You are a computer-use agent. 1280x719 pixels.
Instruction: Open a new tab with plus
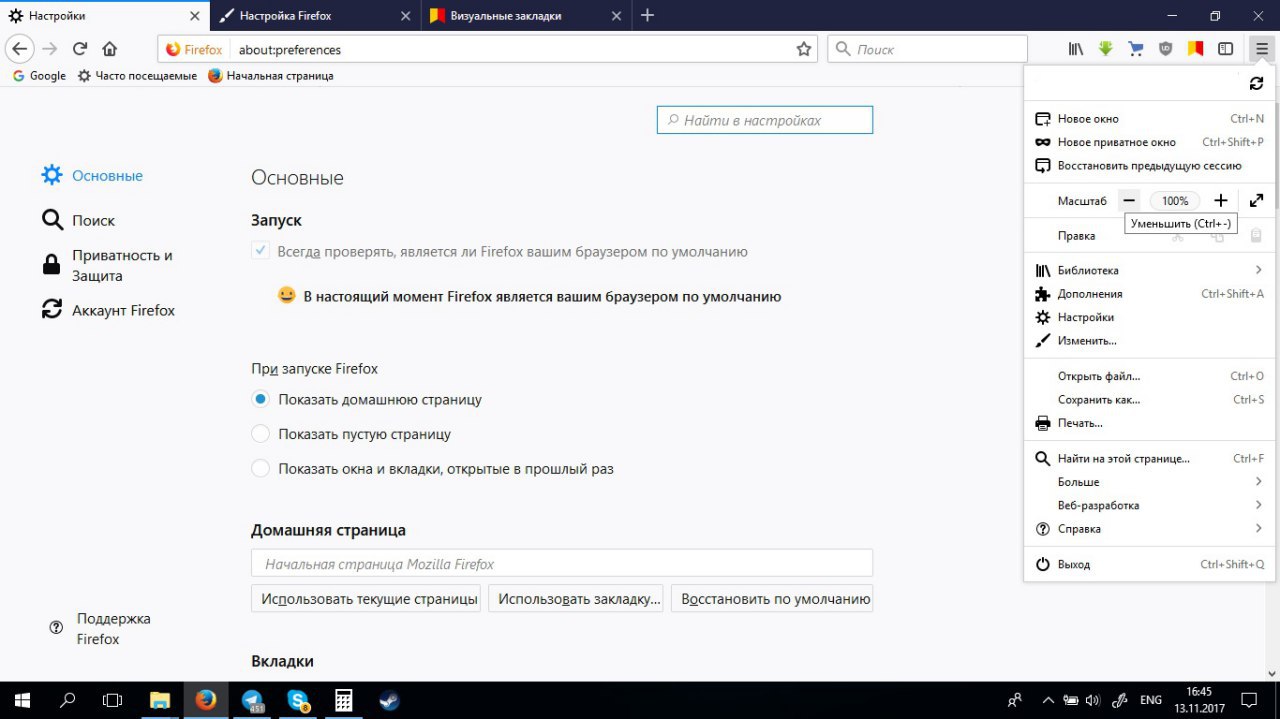647,16
